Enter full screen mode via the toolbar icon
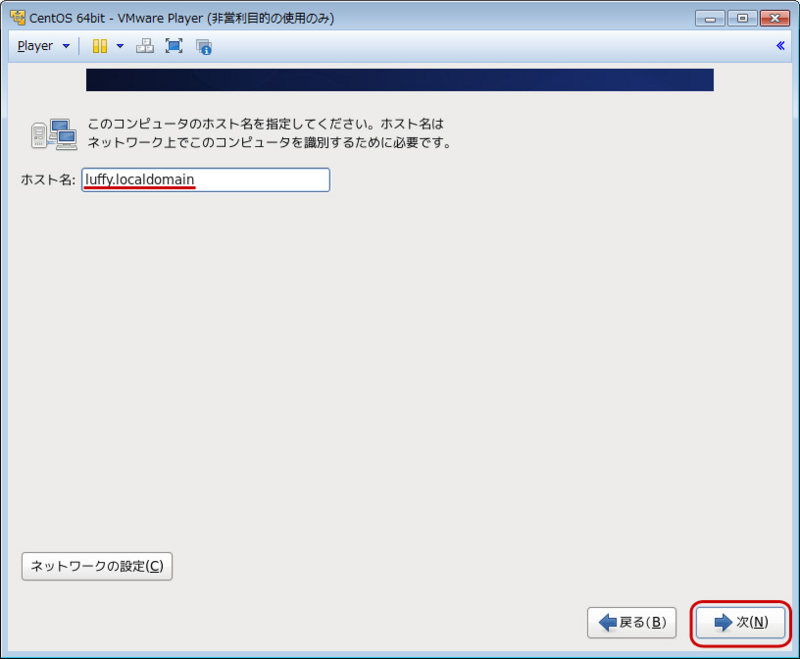This screenshot has height=659, width=800. click(174, 45)
